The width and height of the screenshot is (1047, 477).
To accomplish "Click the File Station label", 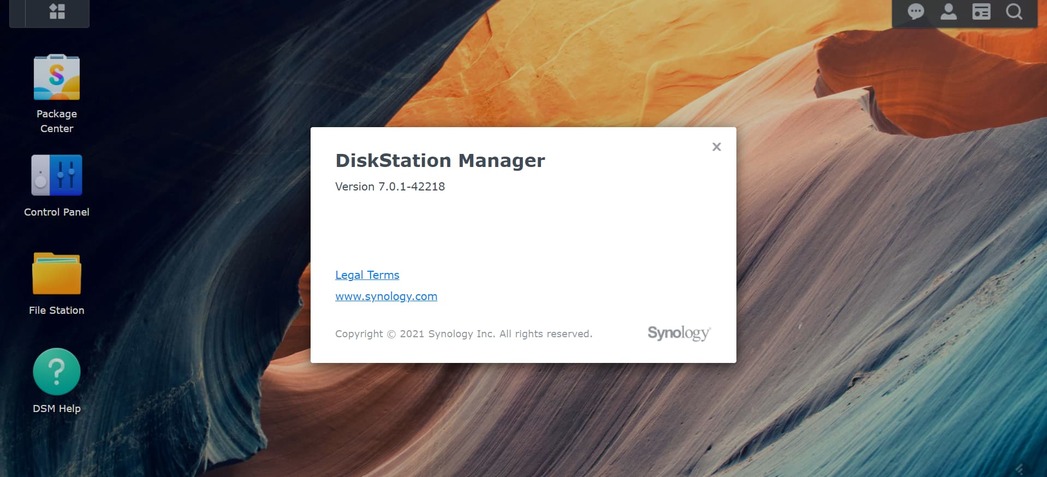I will pos(57,310).
